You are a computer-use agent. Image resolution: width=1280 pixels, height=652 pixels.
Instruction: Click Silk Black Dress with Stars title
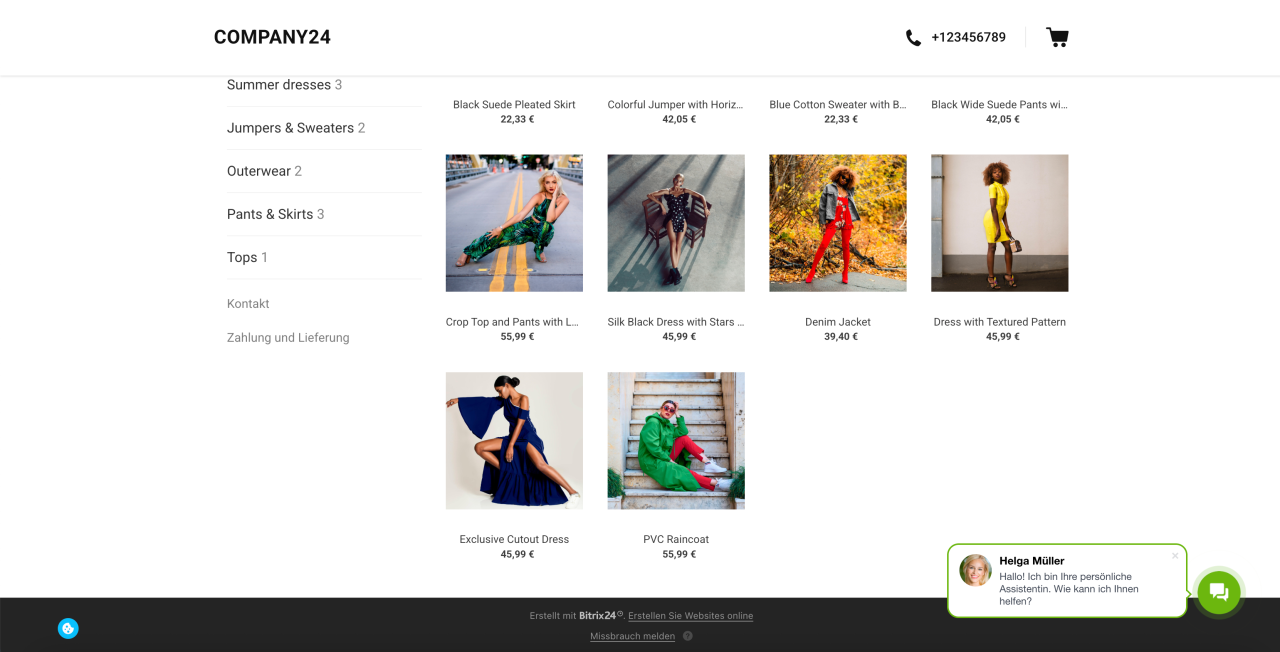click(676, 322)
